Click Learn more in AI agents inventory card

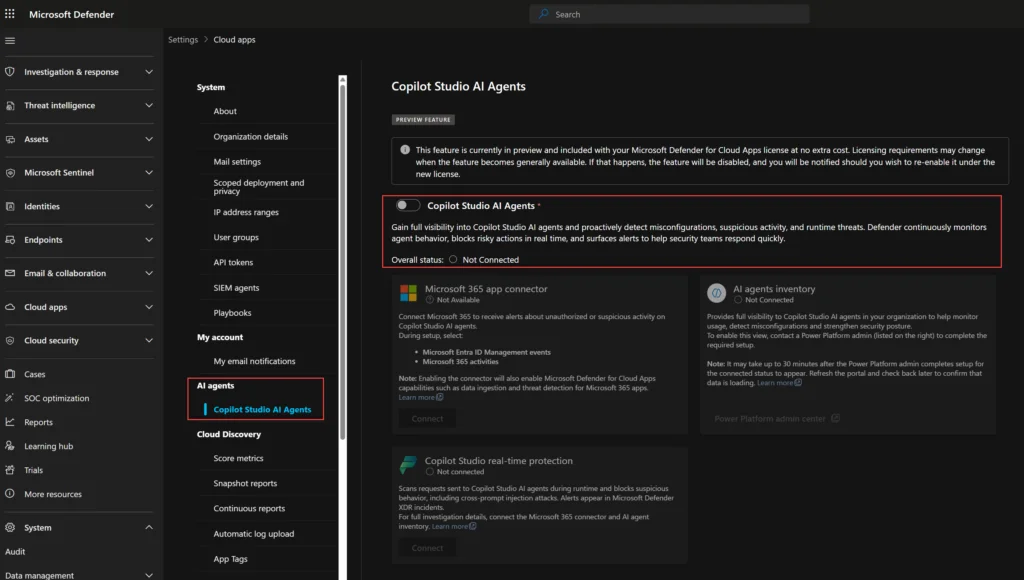click(x=775, y=383)
